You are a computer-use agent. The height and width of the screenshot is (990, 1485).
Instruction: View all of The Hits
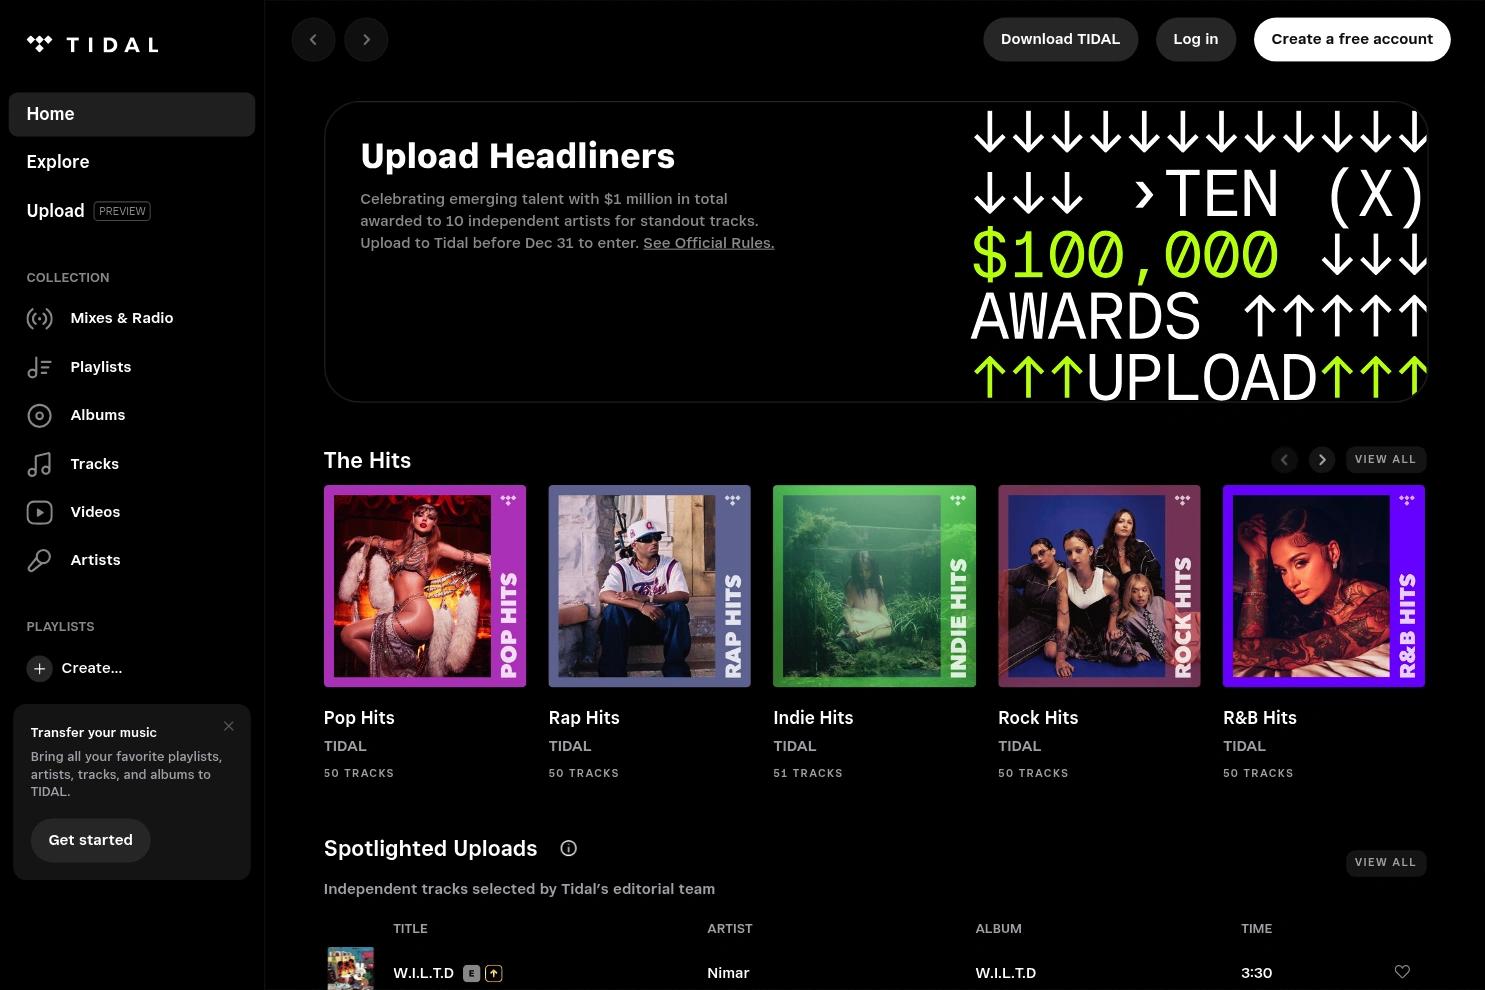[1386, 460]
